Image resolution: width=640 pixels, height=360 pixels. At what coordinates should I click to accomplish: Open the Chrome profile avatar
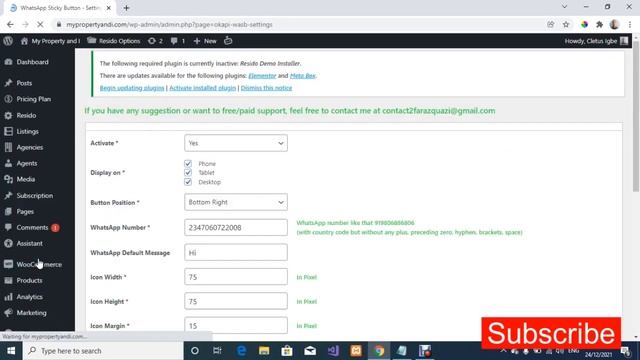[x=614, y=24]
